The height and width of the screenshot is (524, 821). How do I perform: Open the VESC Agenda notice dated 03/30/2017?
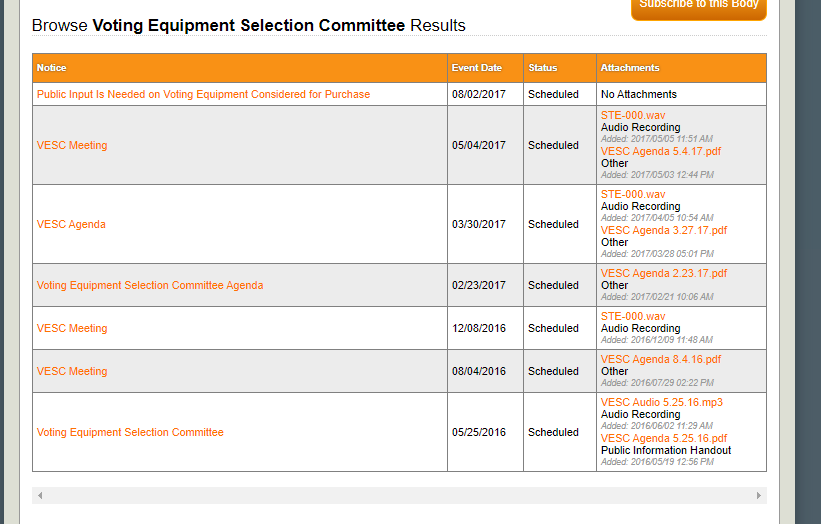[71, 224]
